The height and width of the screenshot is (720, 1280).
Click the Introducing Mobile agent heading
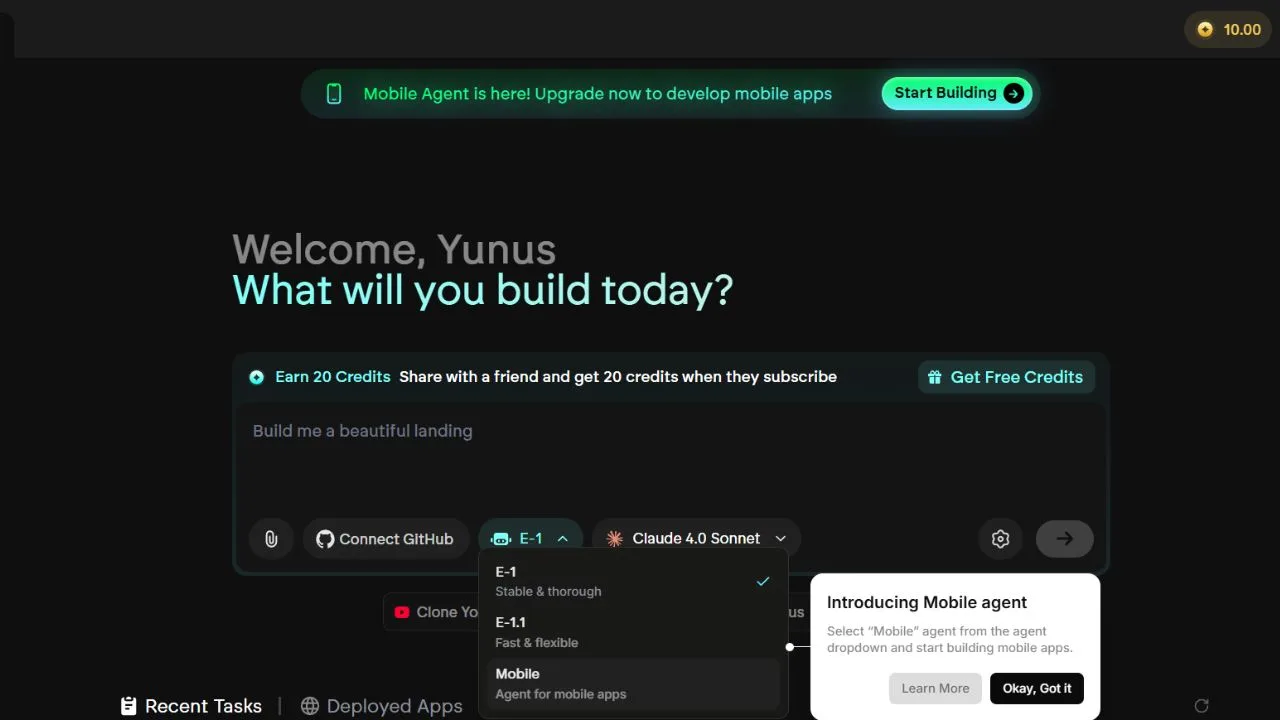pos(927,602)
